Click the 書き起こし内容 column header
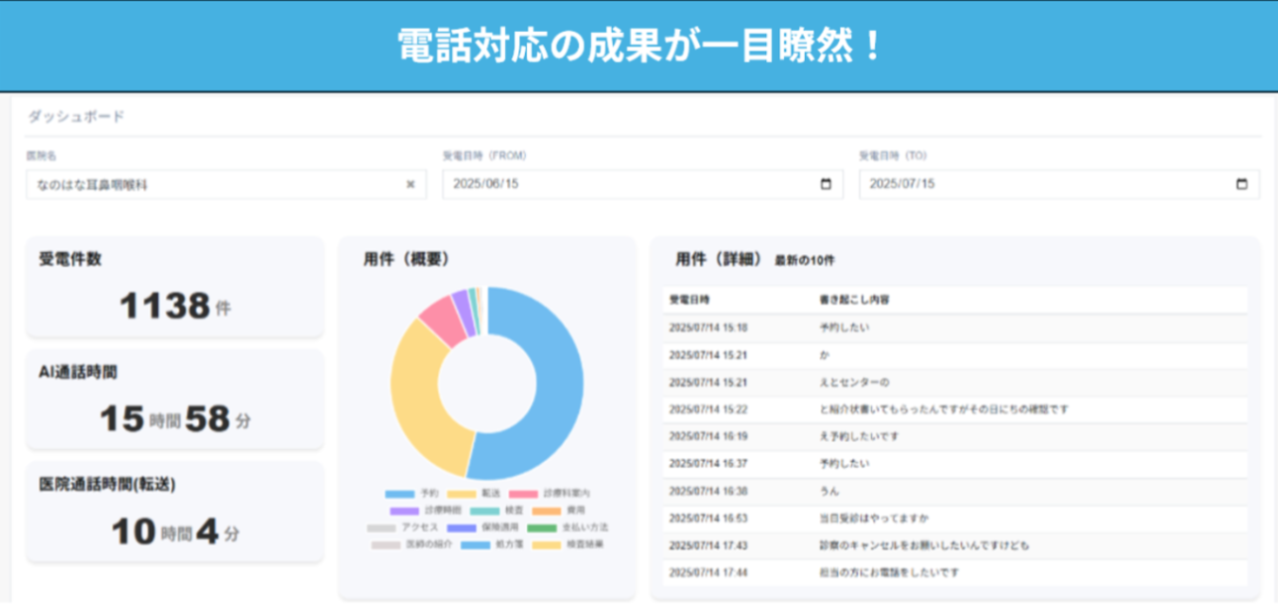The image size is (1278, 609). coord(853,299)
